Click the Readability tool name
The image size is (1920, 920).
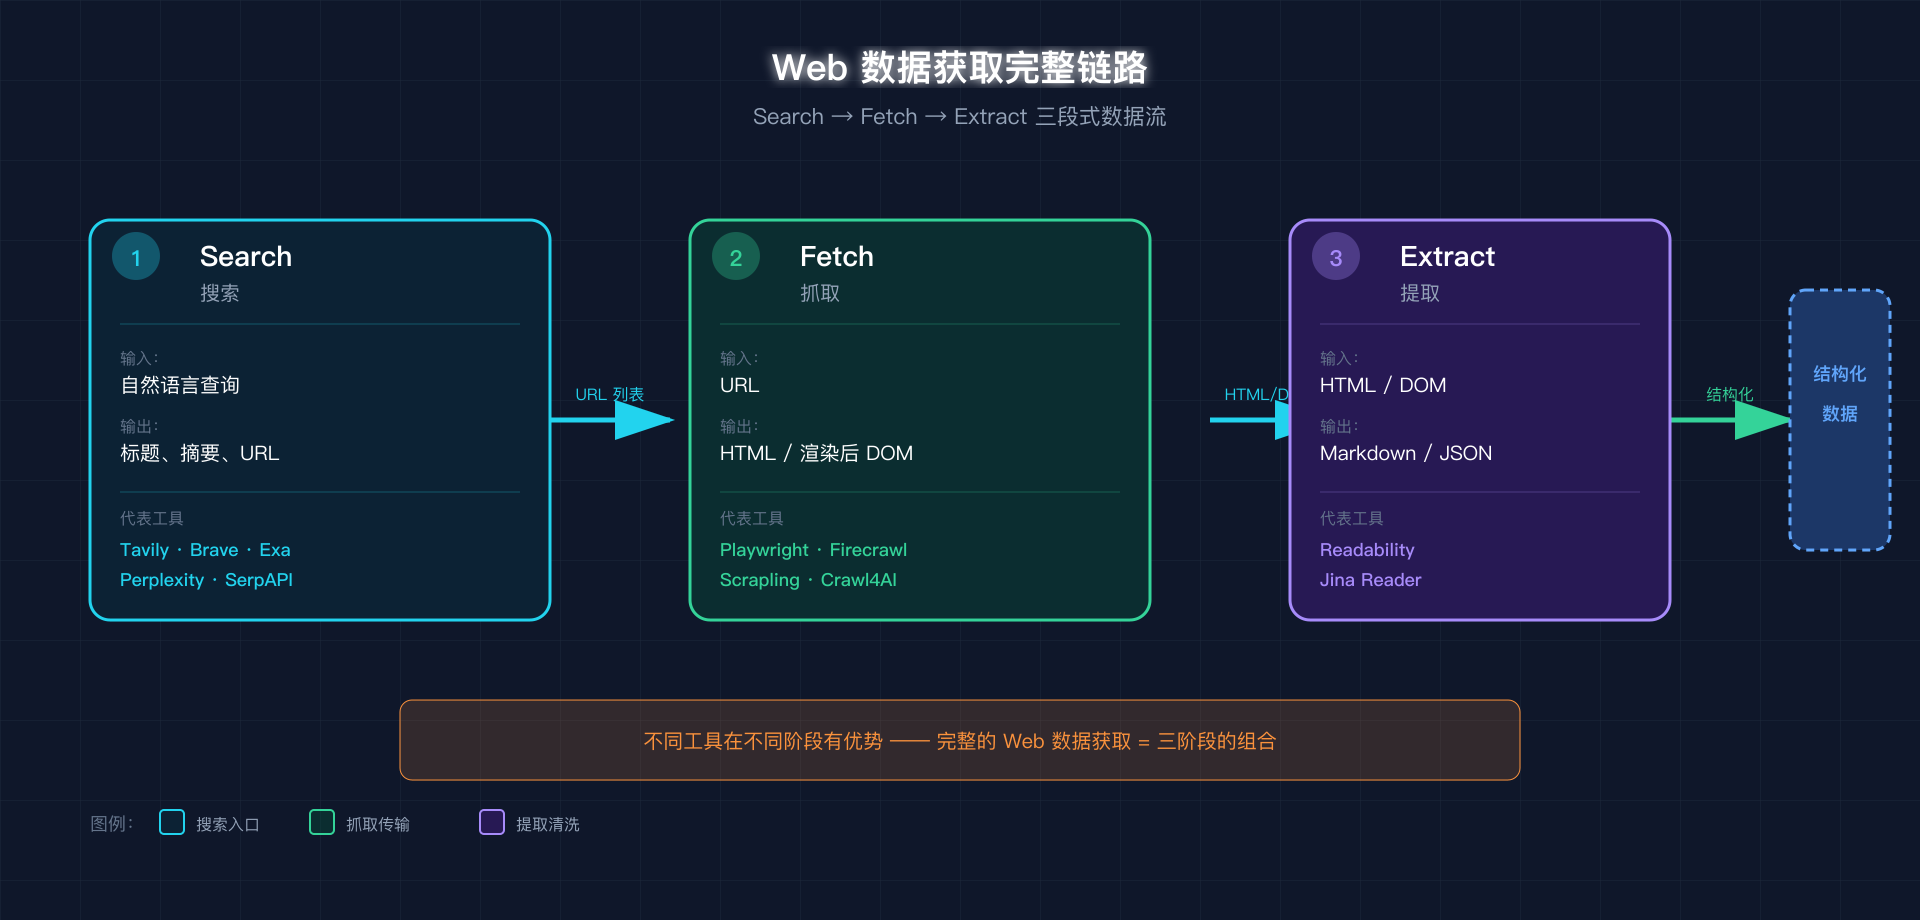(x=1367, y=550)
